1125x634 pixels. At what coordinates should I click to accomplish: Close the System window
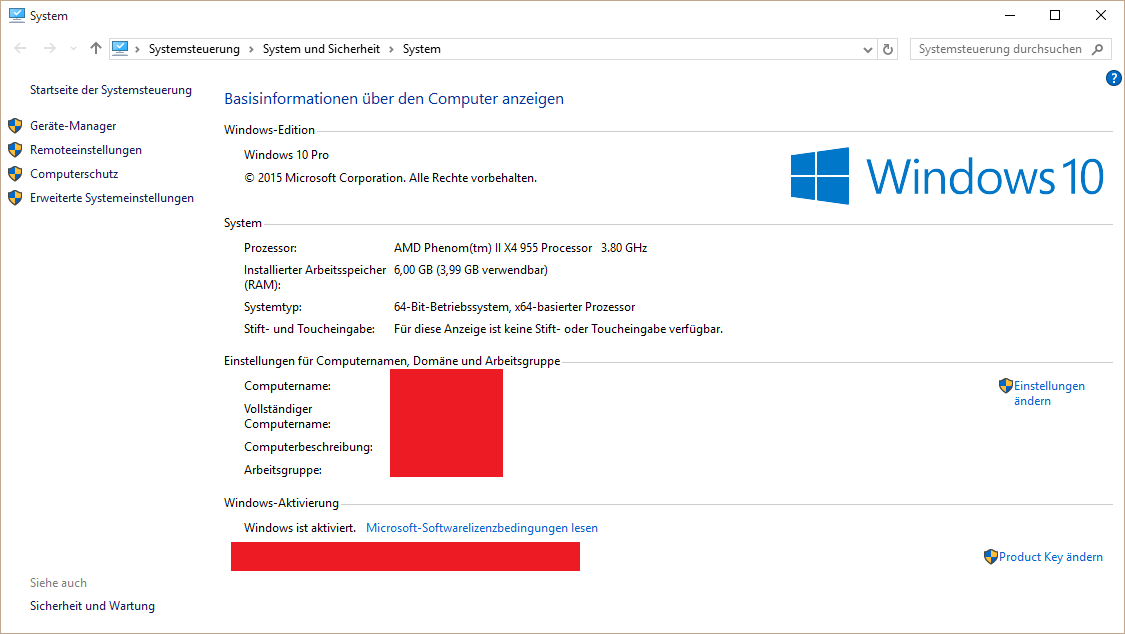click(x=1101, y=15)
